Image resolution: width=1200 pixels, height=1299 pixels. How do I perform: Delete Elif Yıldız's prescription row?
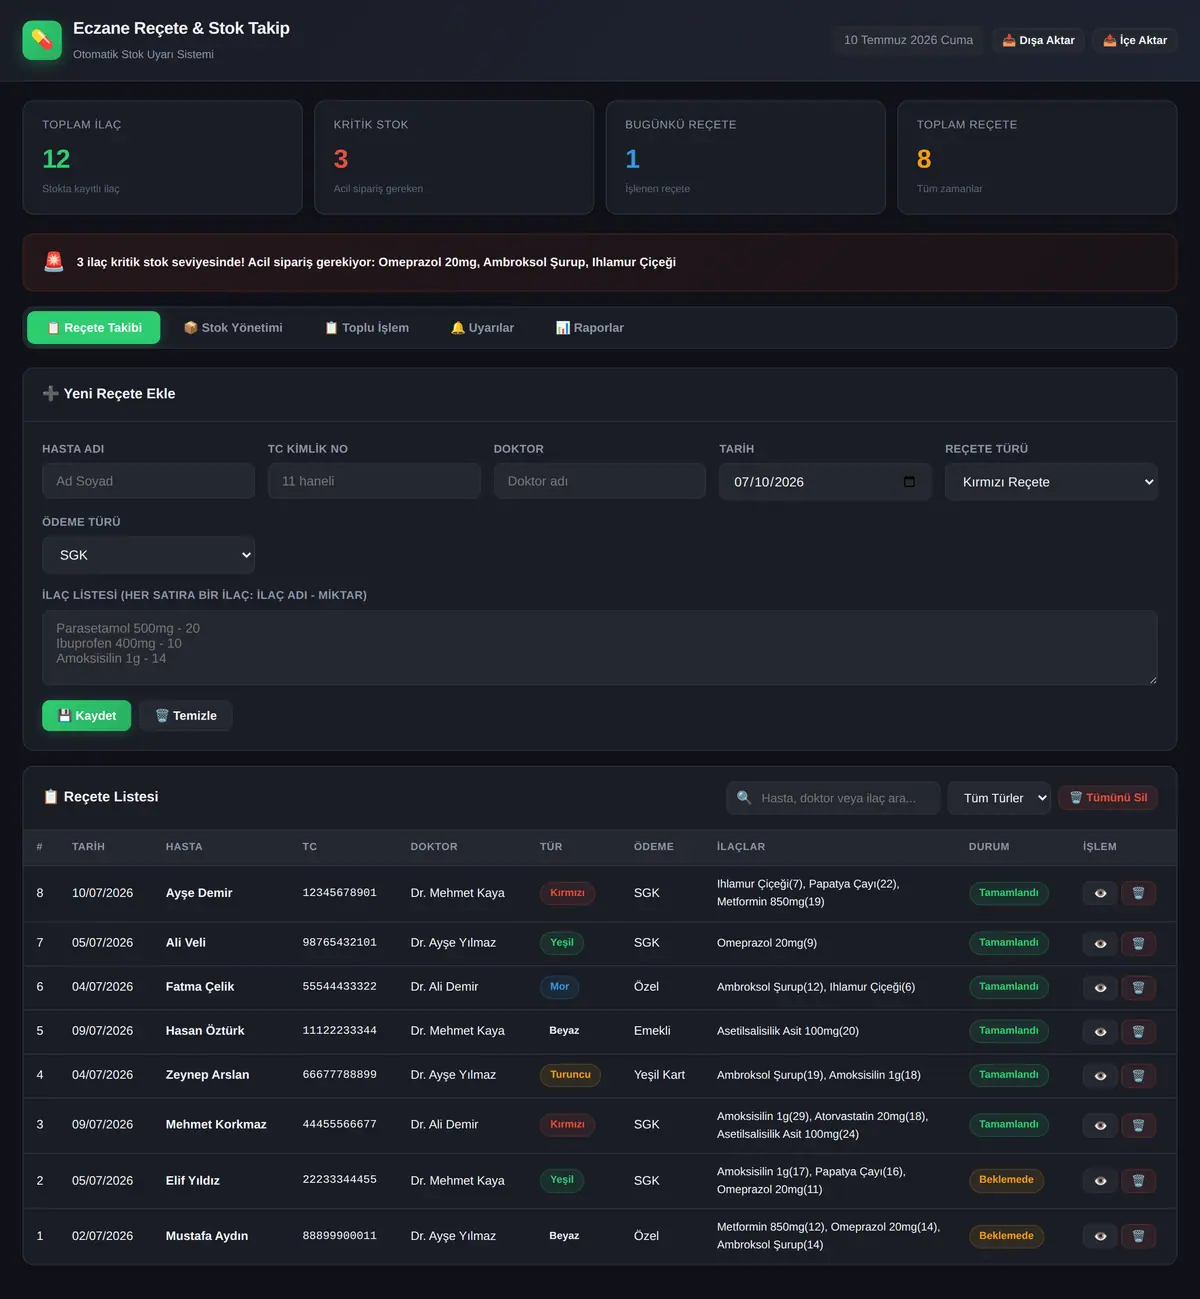tap(1138, 1180)
